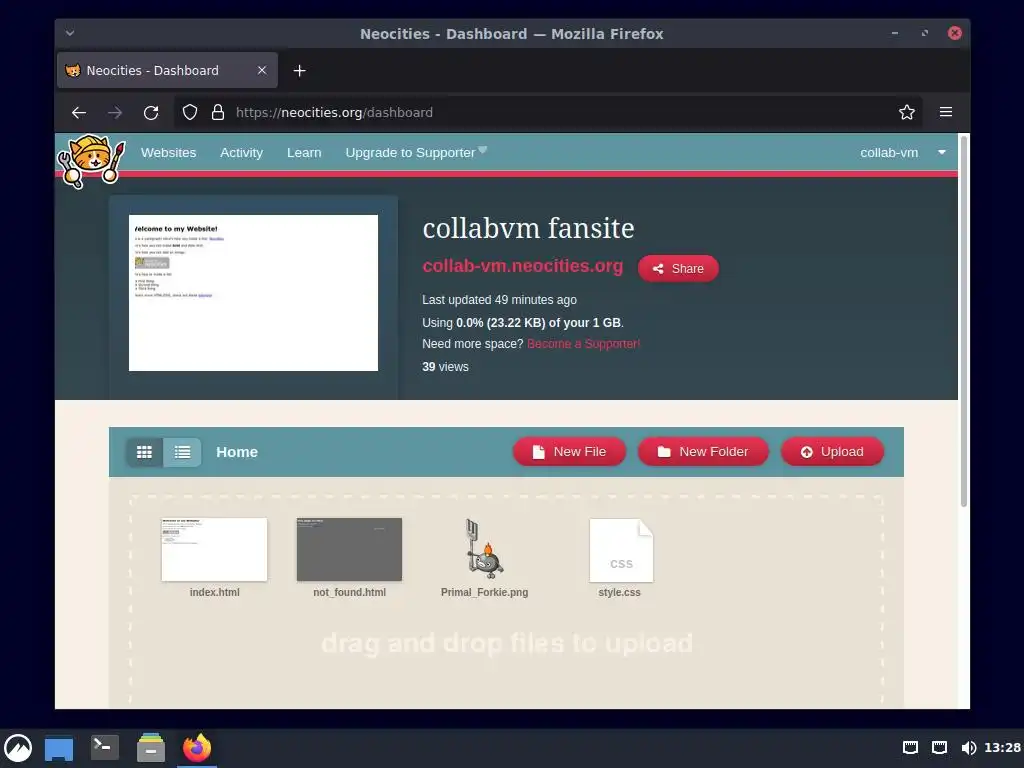The height and width of the screenshot is (768, 1024).
Task: Open a new tab with the plus icon
Action: coord(299,71)
